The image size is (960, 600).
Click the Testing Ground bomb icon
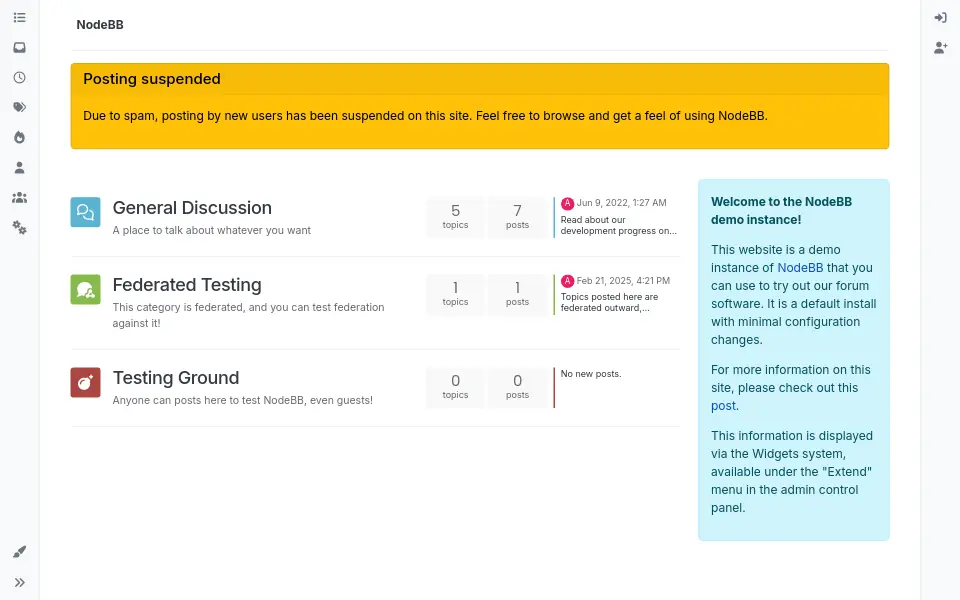85,382
